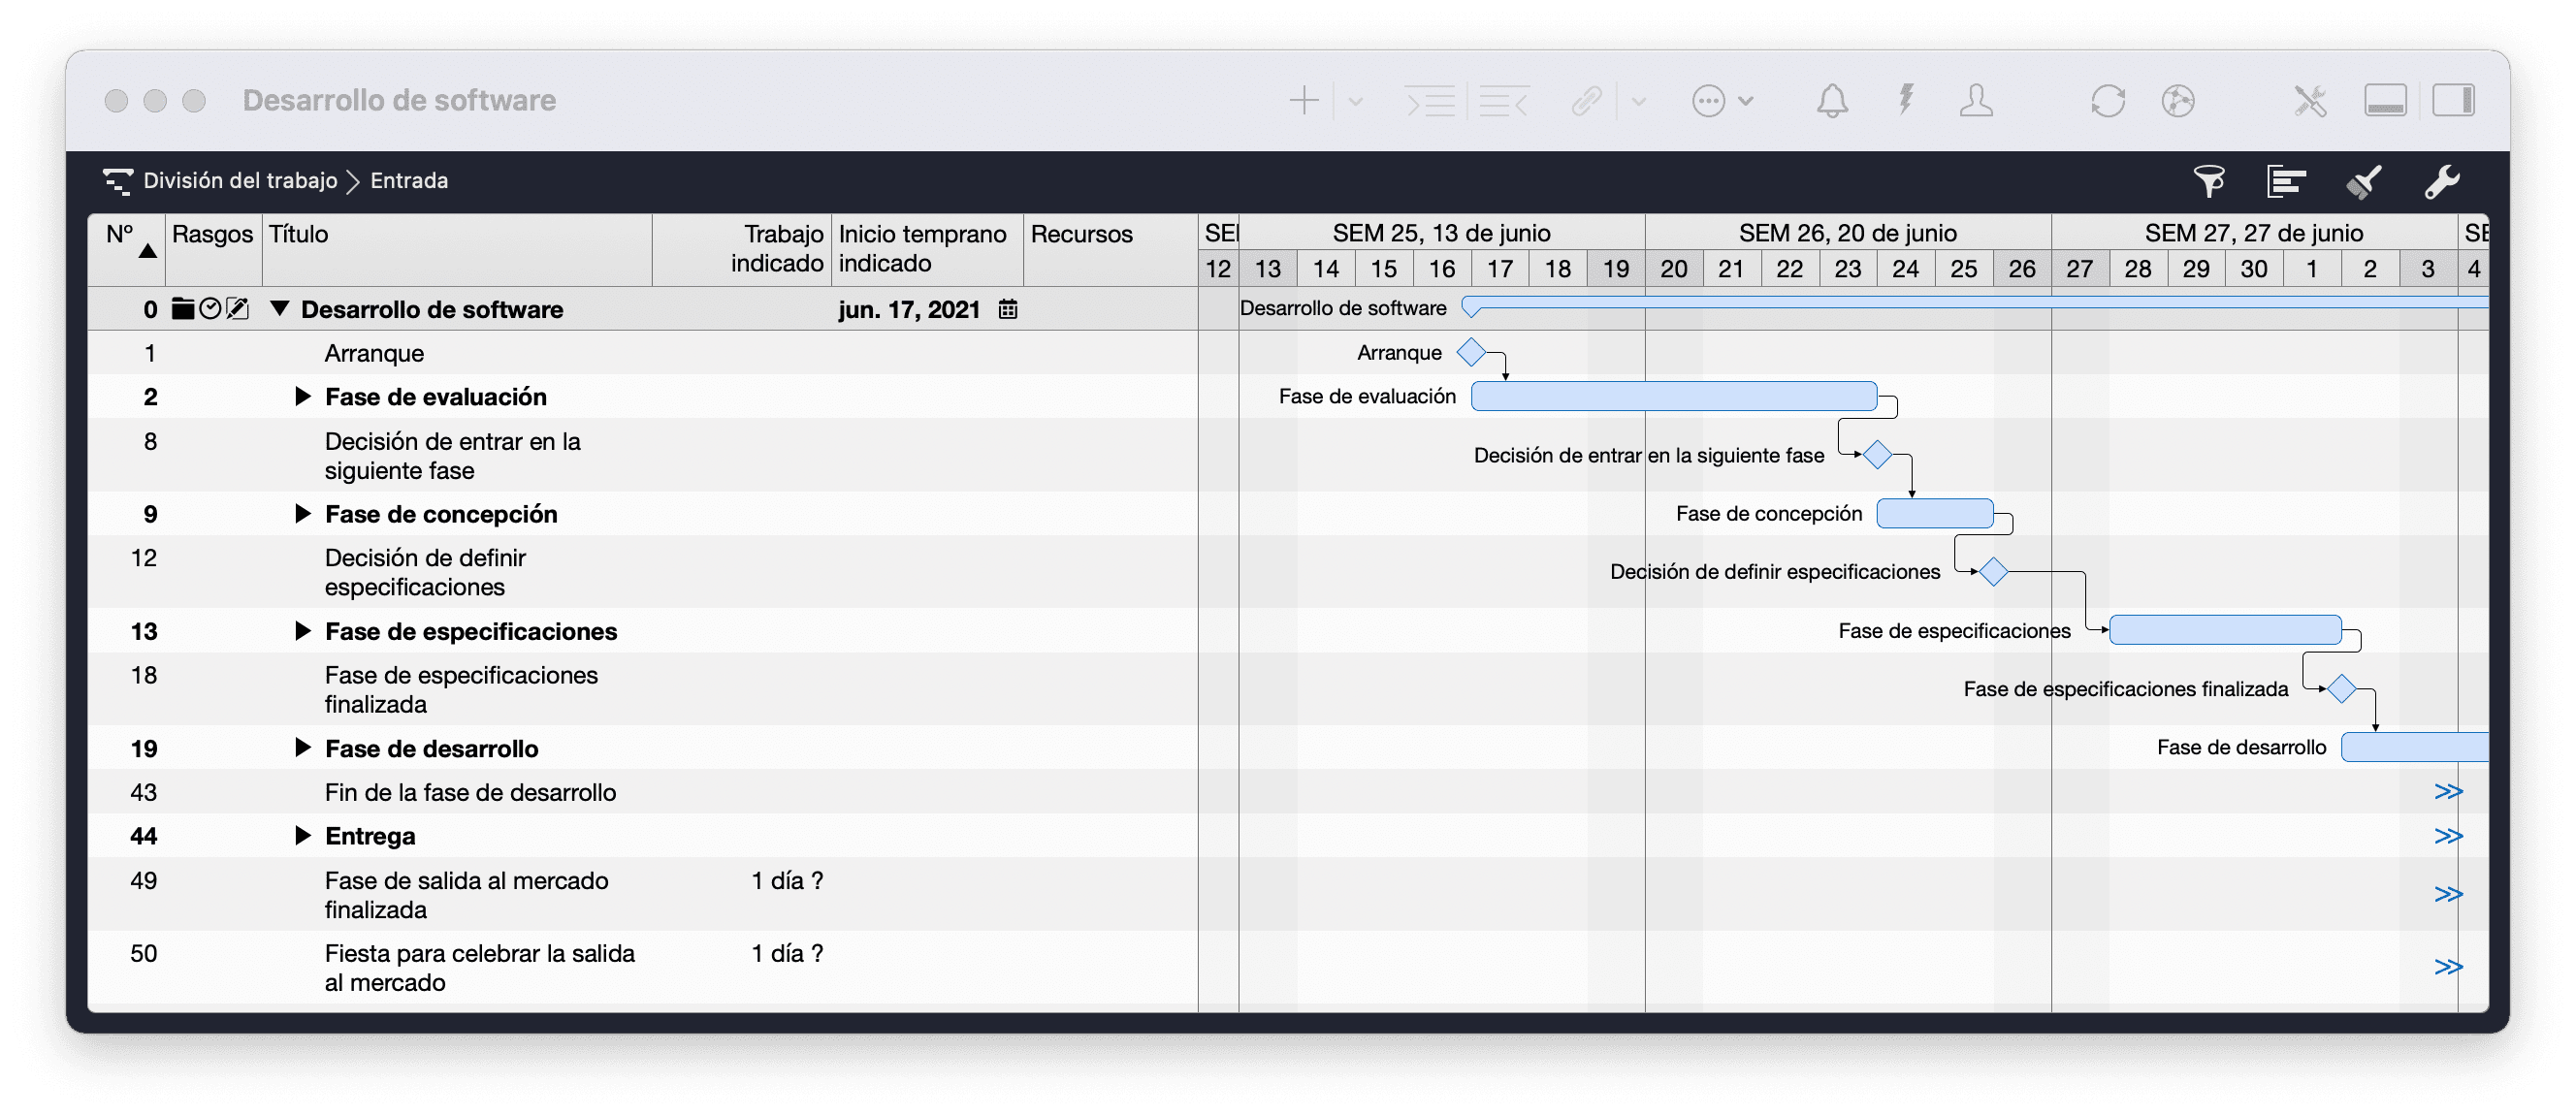Click the paintbrush style icon
2576x1115 pixels.
pyautogui.click(x=2364, y=181)
